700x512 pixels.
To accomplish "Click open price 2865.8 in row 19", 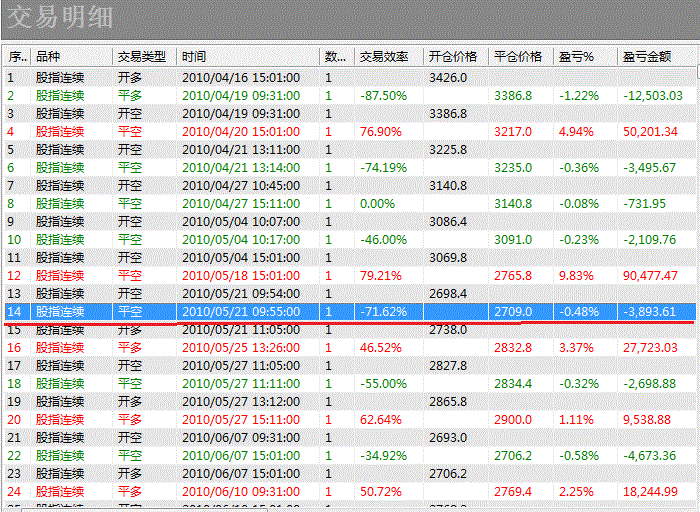I will 448,401.
